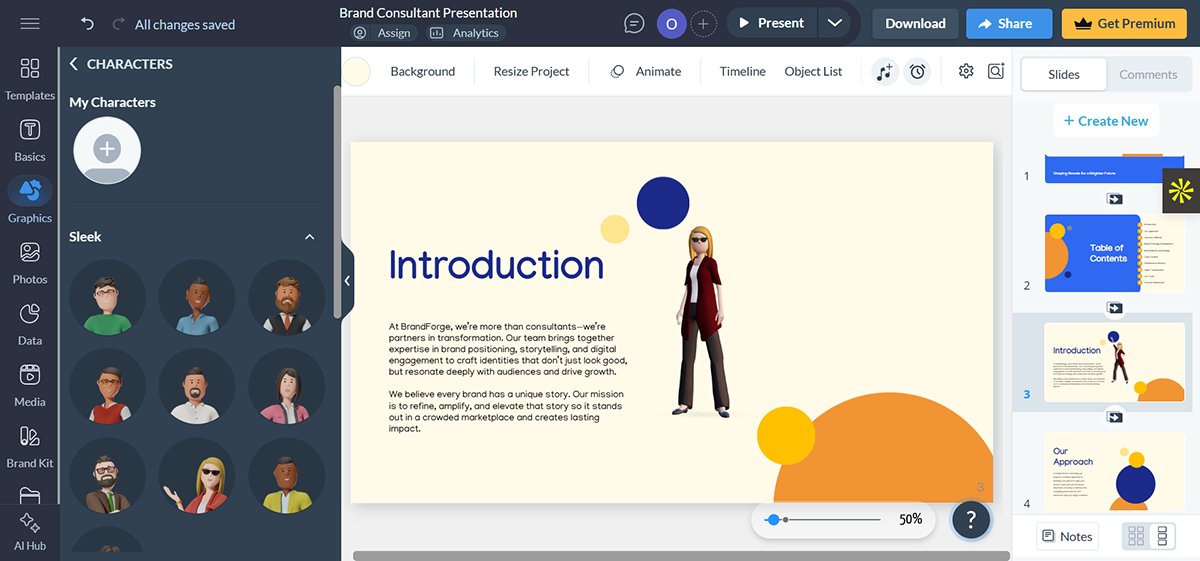Switch to the Comments tab
The height and width of the screenshot is (561, 1200).
[1148, 74]
